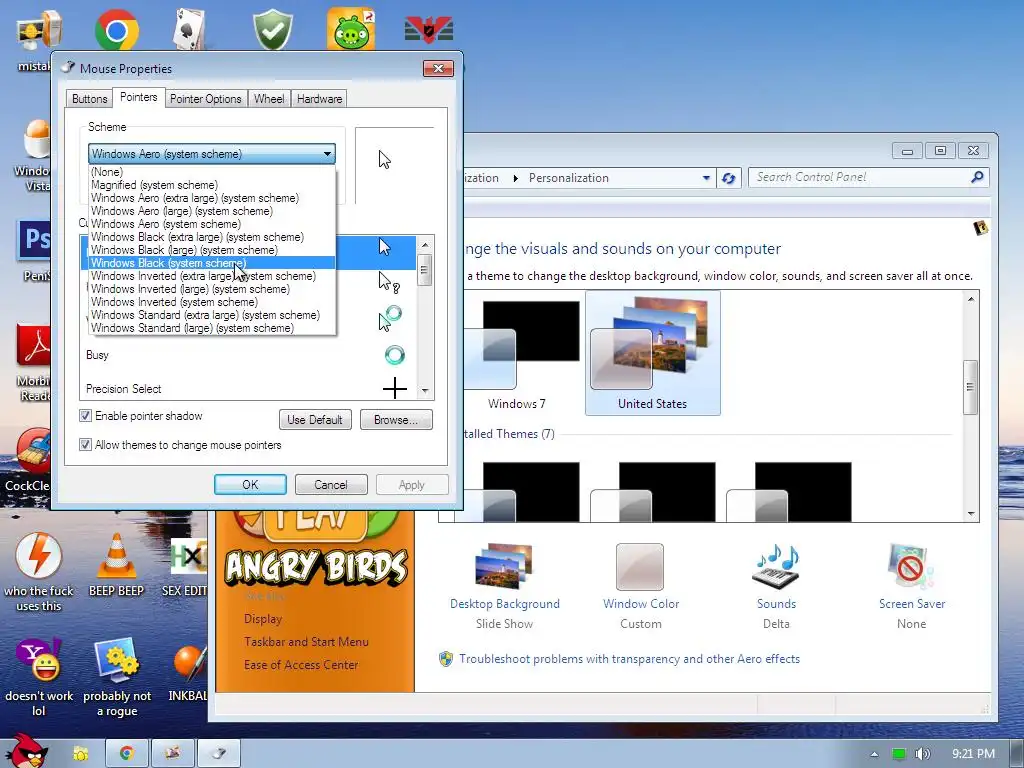Switch to the Wheel tab
The width and height of the screenshot is (1024, 768).
pos(269,99)
